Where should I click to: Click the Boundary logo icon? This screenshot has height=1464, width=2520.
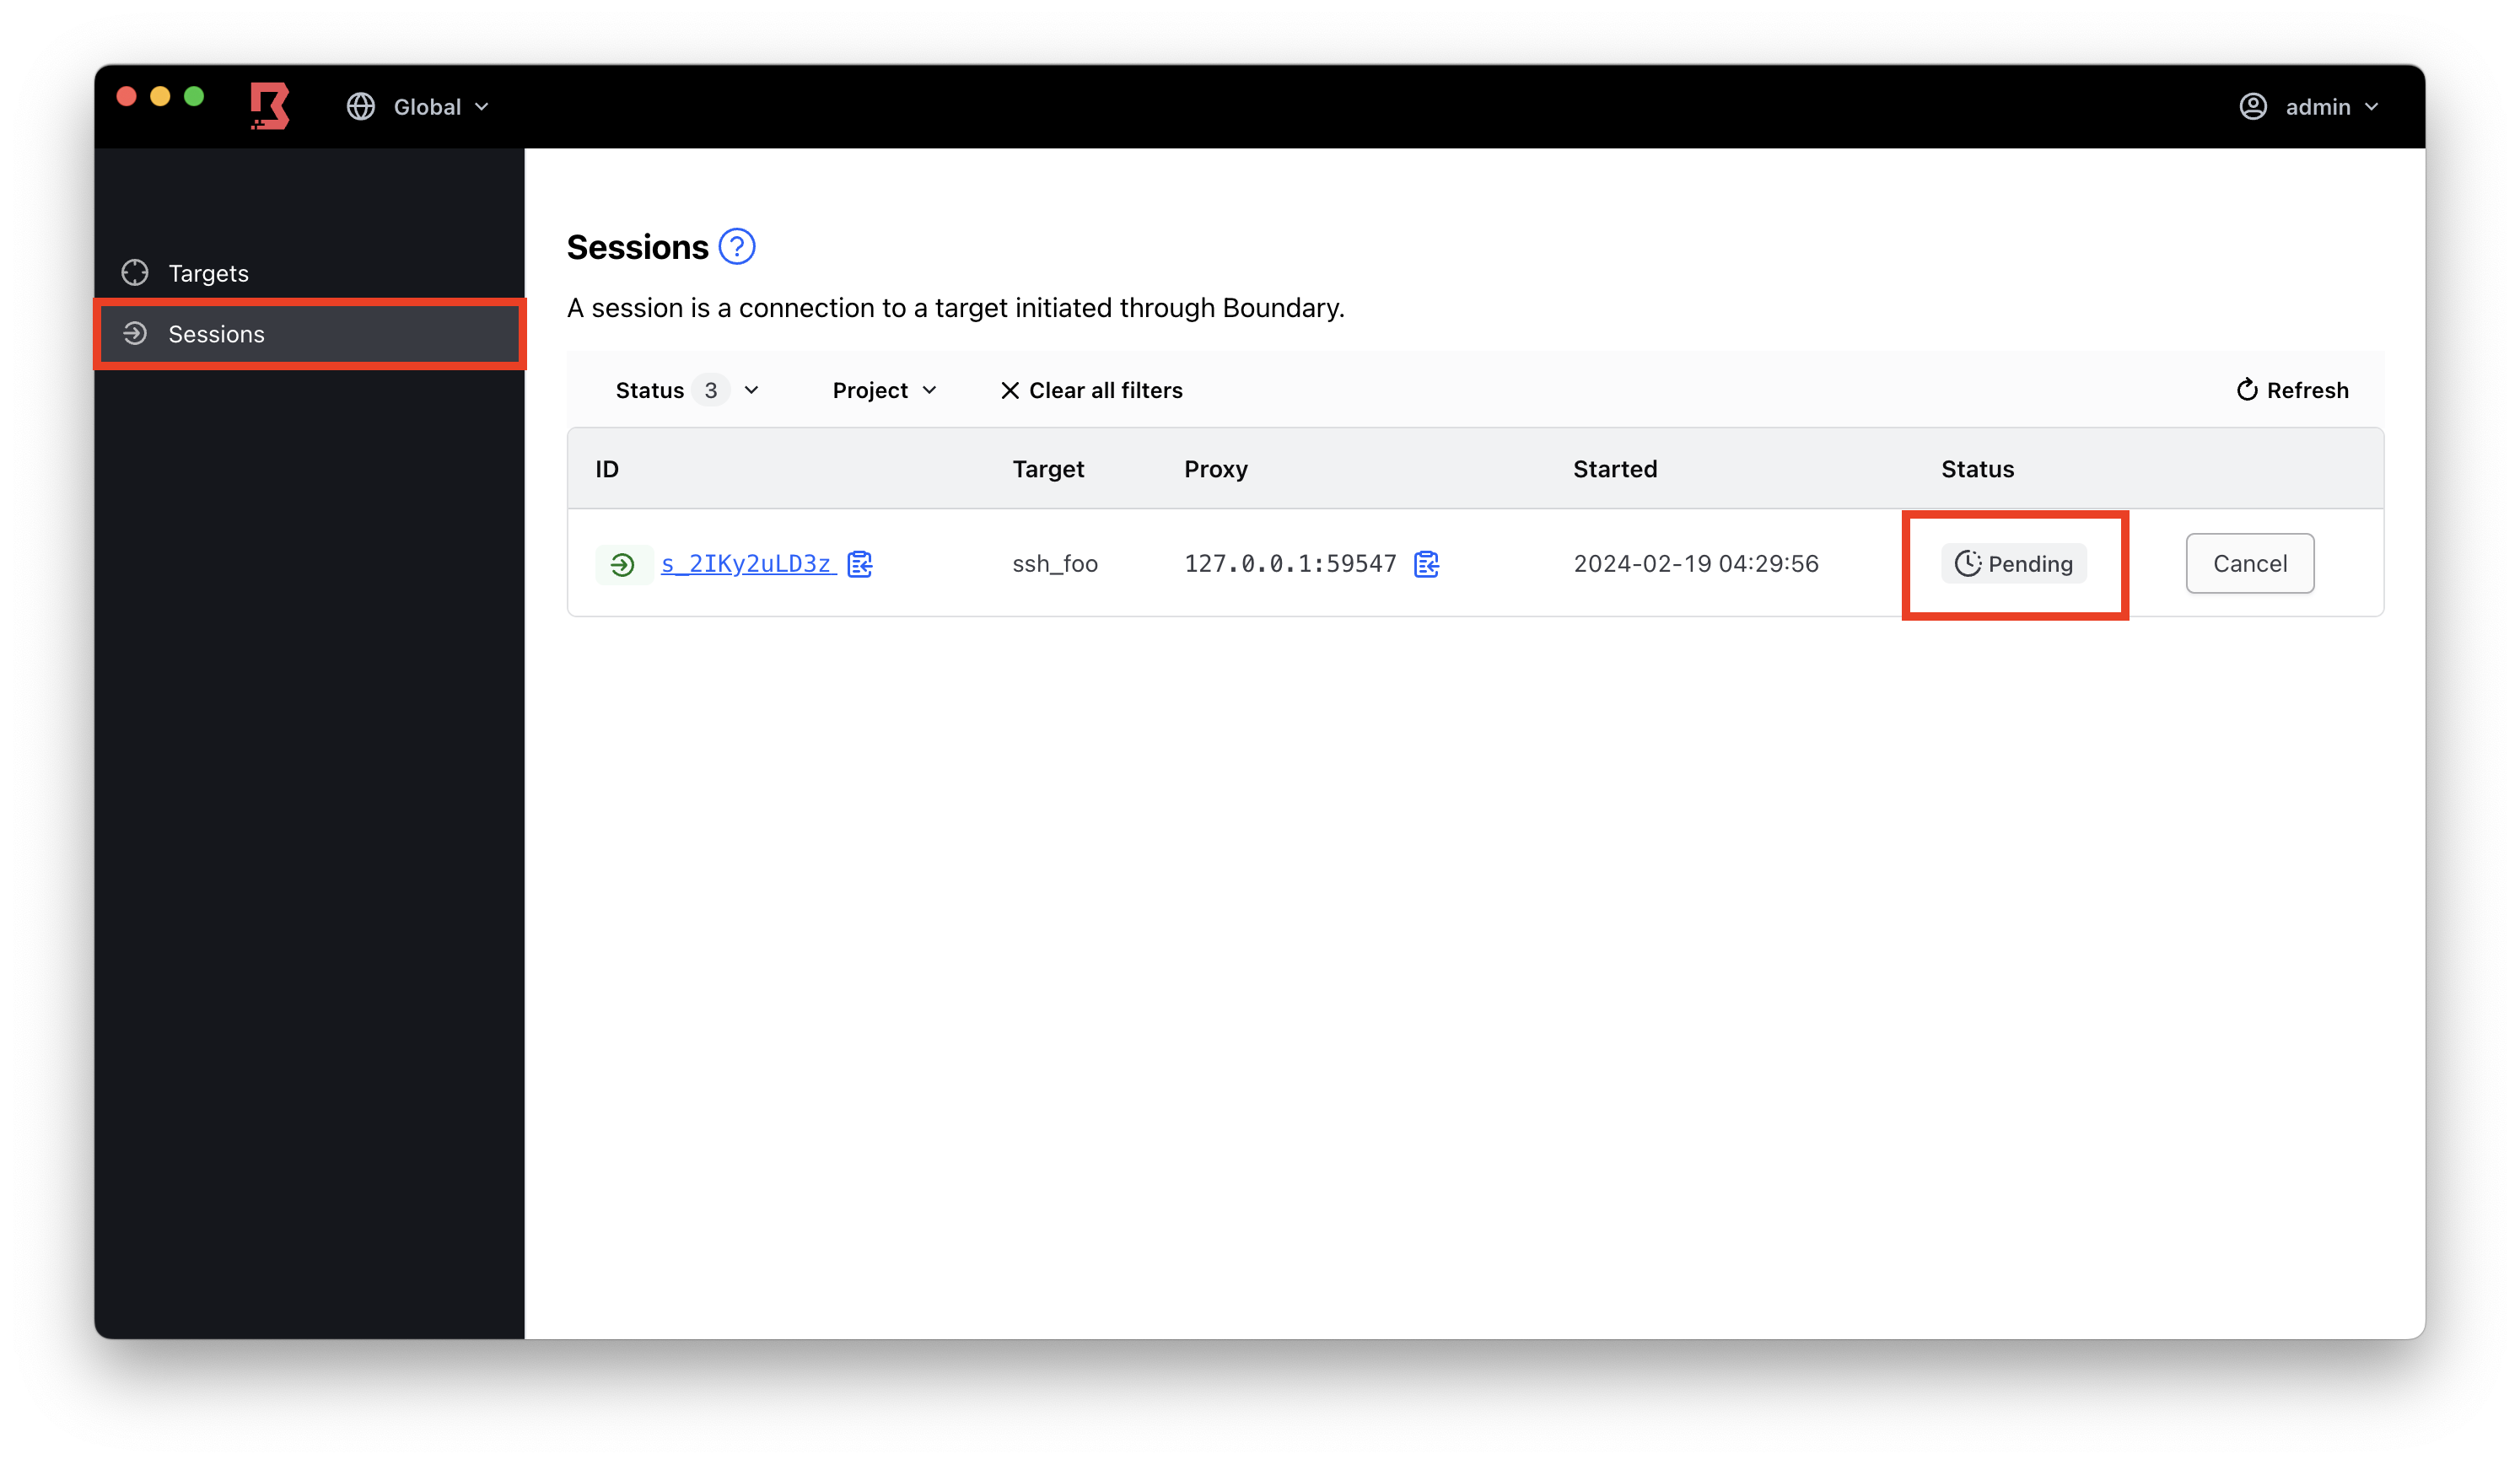coord(269,106)
